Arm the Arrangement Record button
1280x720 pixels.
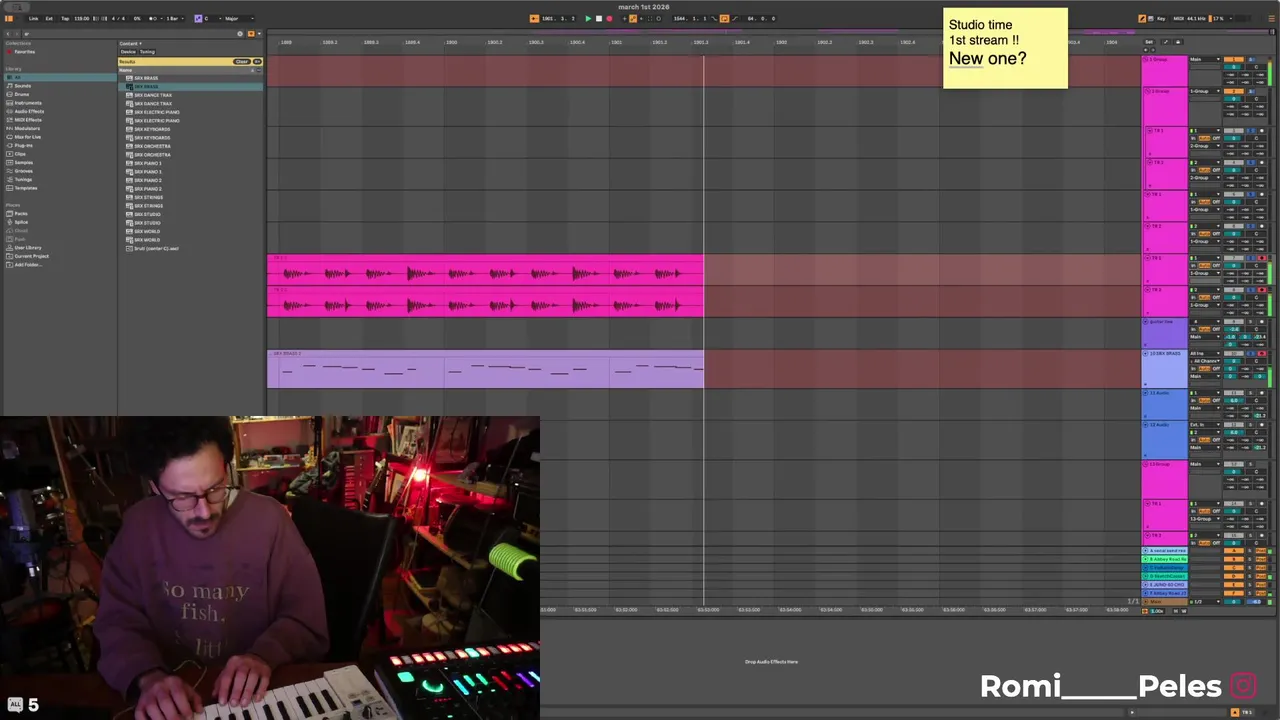click(x=609, y=18)
